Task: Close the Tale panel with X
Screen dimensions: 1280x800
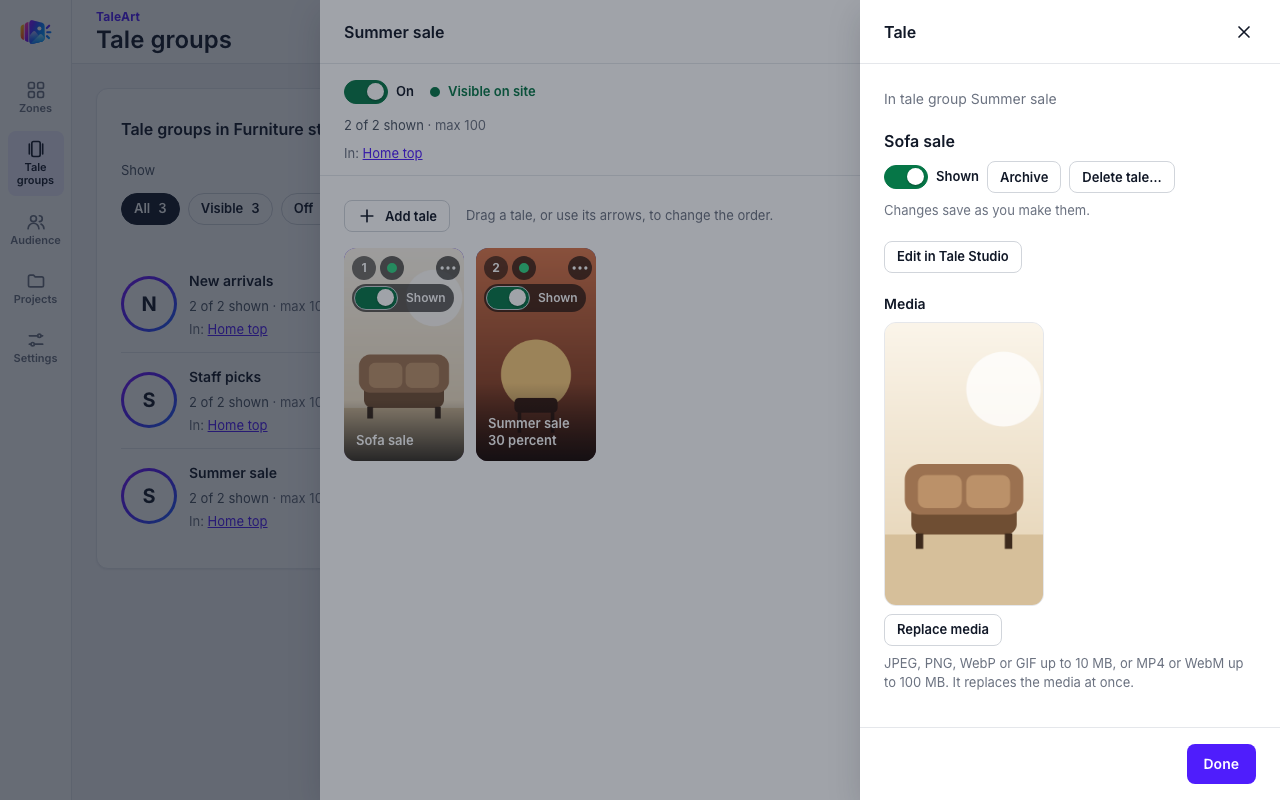Action: pos(1244,32)
